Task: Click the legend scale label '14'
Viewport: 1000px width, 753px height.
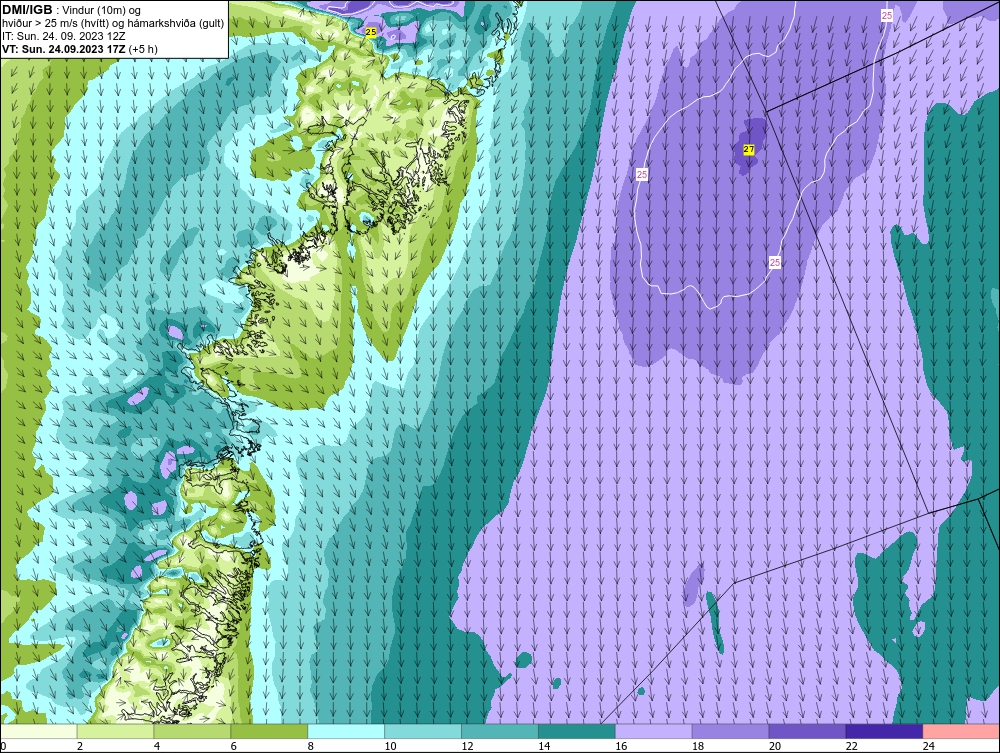Action: click(544, 746)
